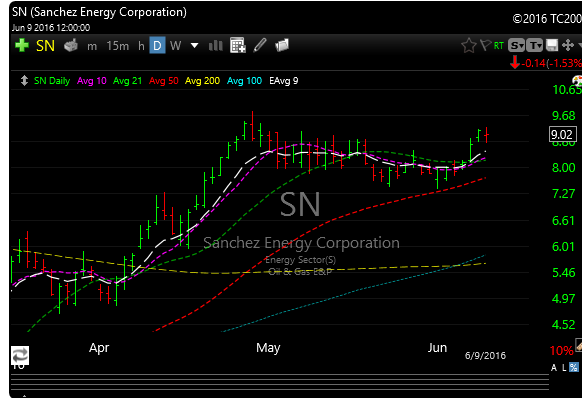Click the yellow Avg 200 legend label
Image resolution: width=582 pixels, height=398 pixels.
[202, 81]
